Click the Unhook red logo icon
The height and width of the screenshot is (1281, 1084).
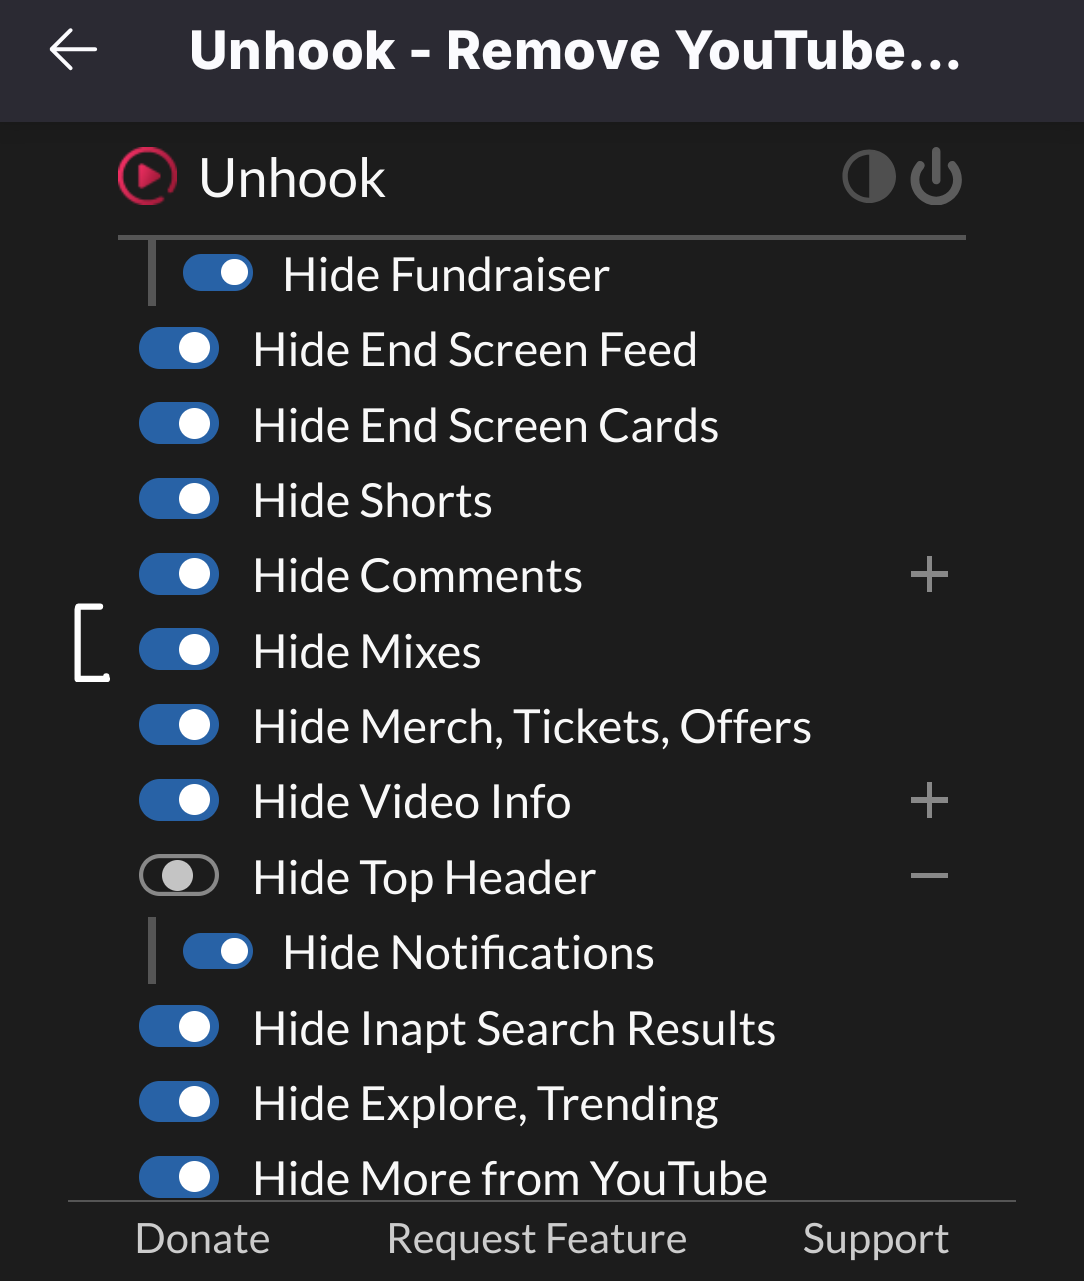(147, 176)
